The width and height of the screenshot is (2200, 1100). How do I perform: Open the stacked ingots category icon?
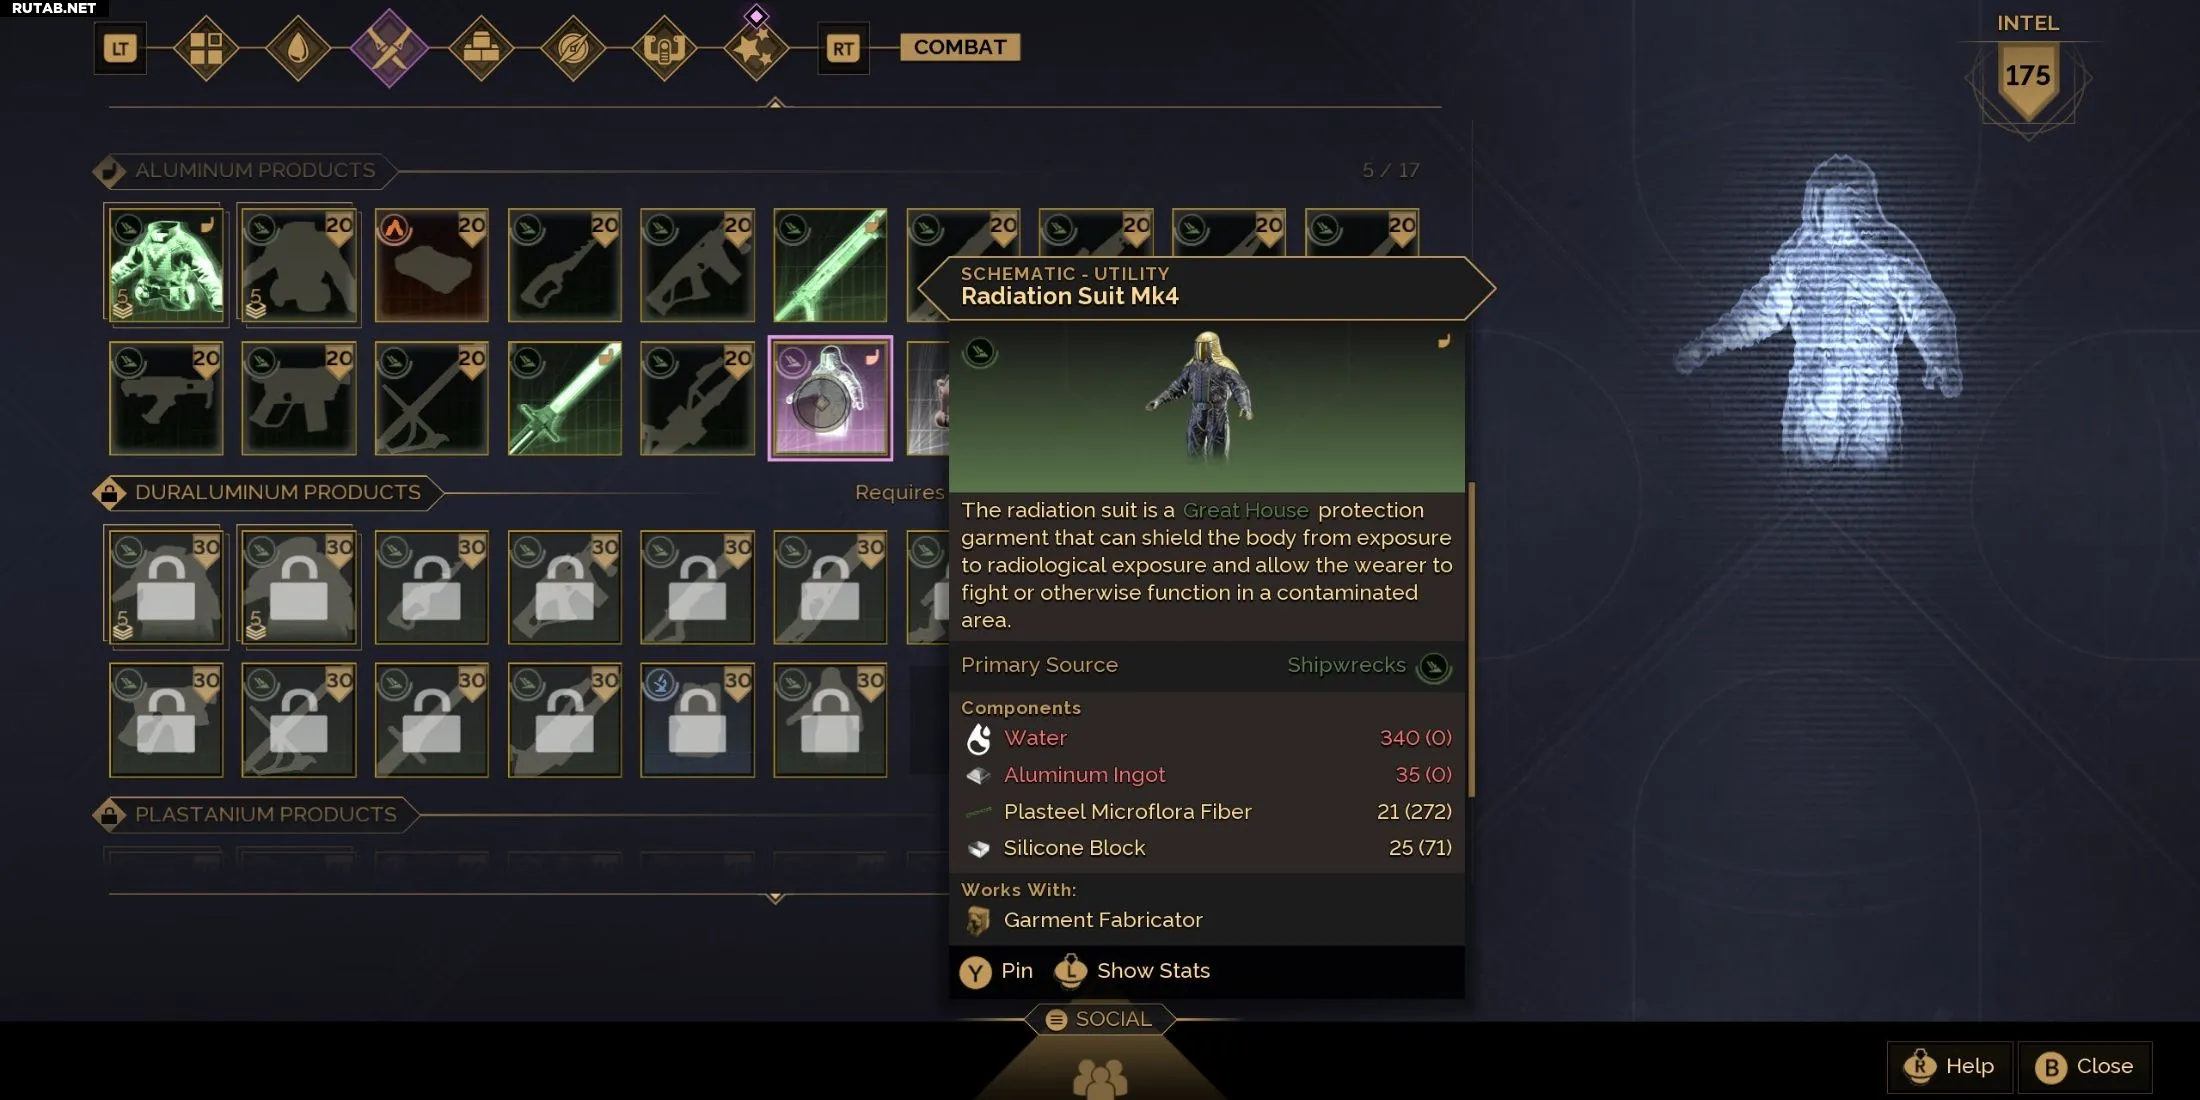tap(481, 48)
